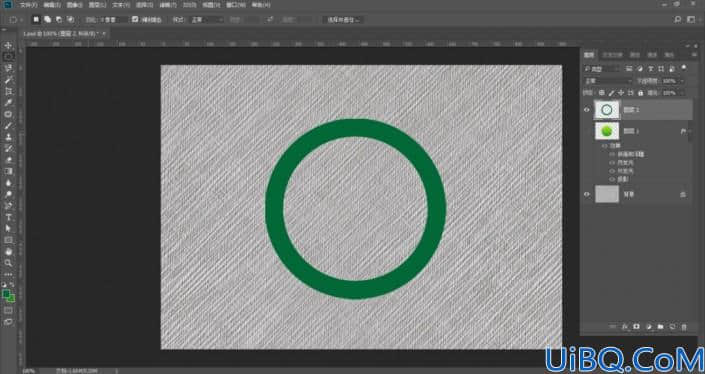
Task: Open the Layers panel flyout menu
Action: [x=694, y=54]
